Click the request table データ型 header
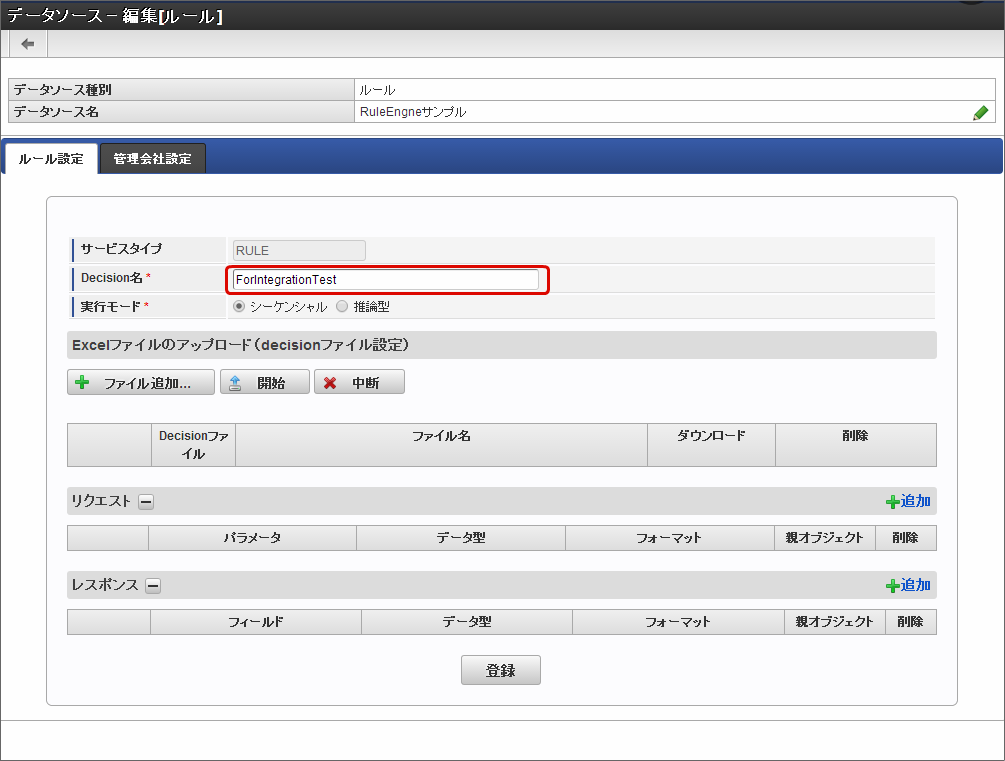This screenshot has height=761, width=1005. (461, 538)
